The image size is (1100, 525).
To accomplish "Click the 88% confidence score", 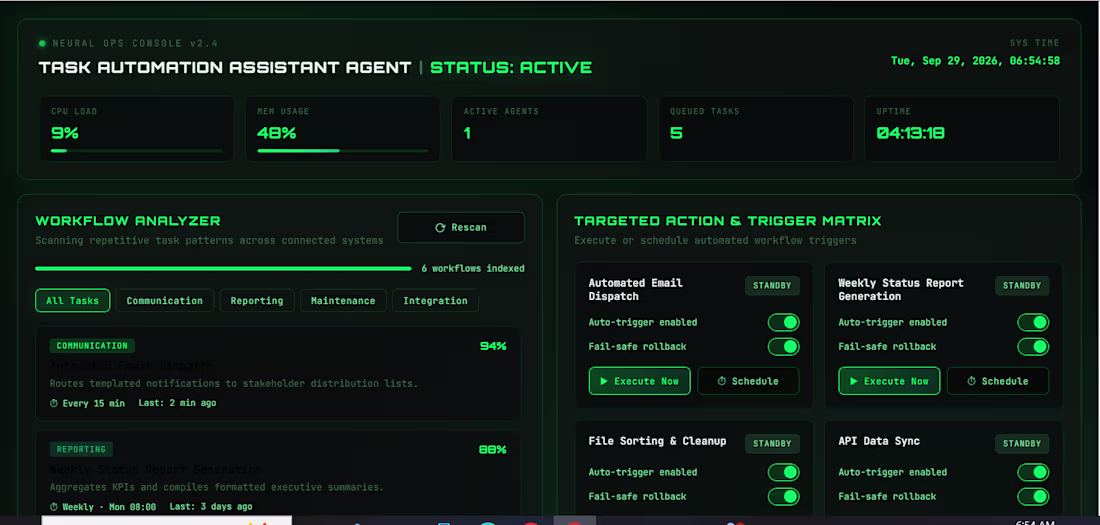I will point(493,449).
